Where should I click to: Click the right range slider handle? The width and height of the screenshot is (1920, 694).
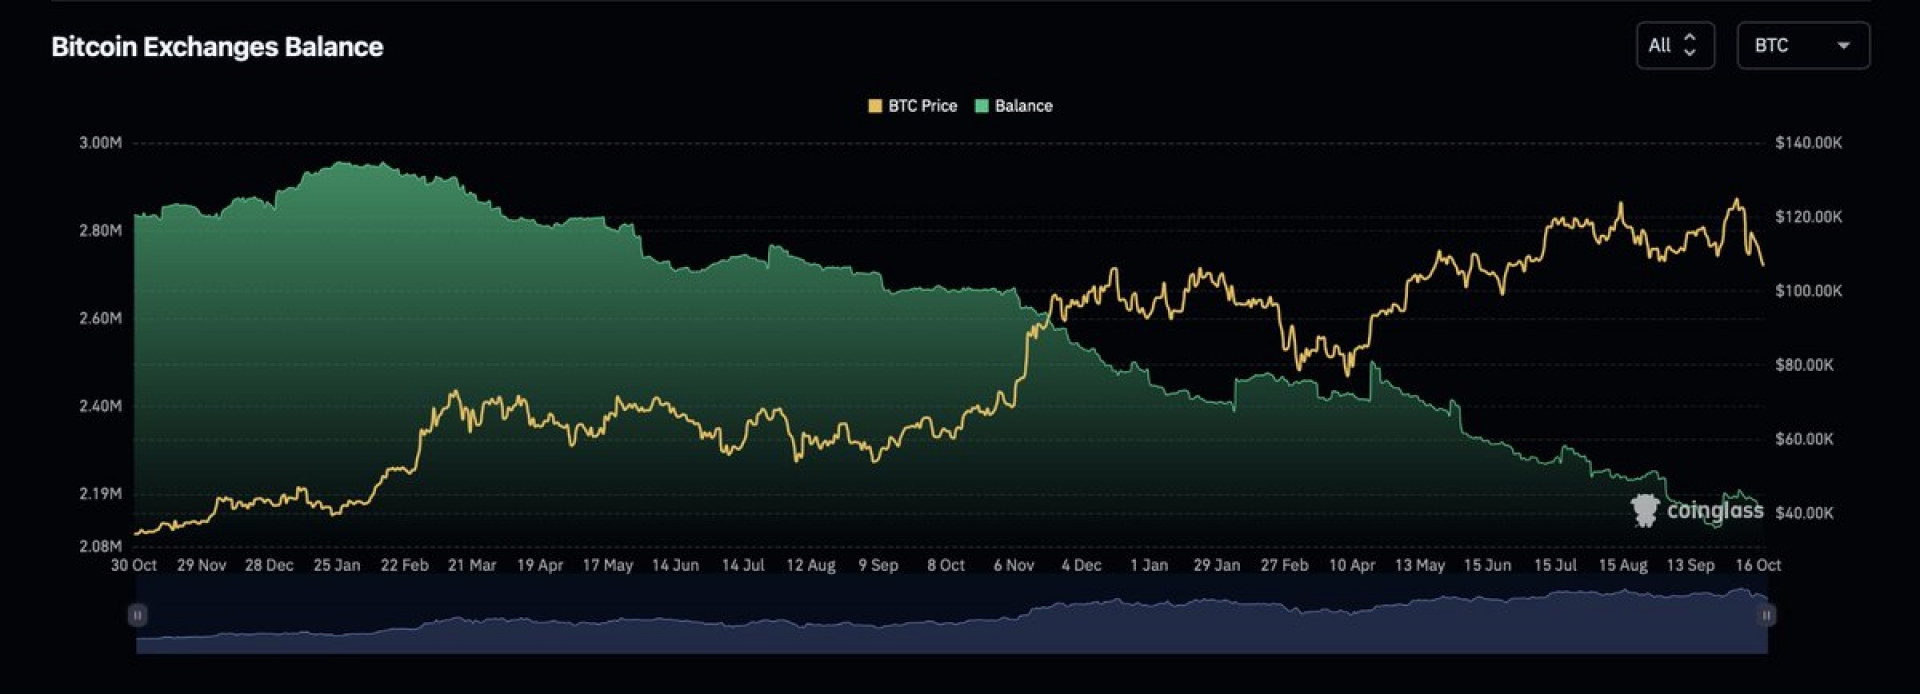point(1766,615)
